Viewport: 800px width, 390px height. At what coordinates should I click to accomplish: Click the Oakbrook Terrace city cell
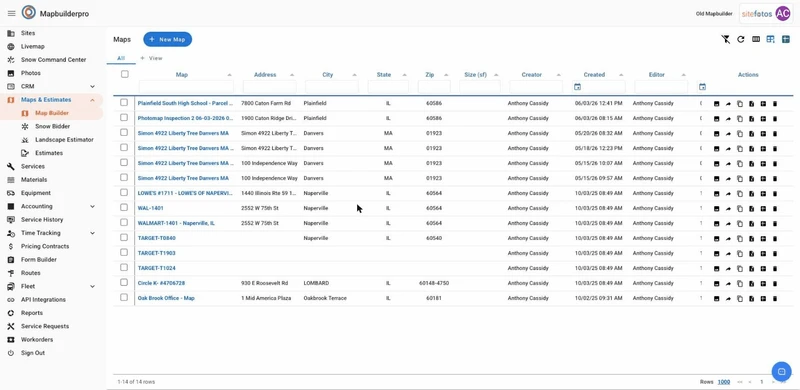click(x=325, y=298)
